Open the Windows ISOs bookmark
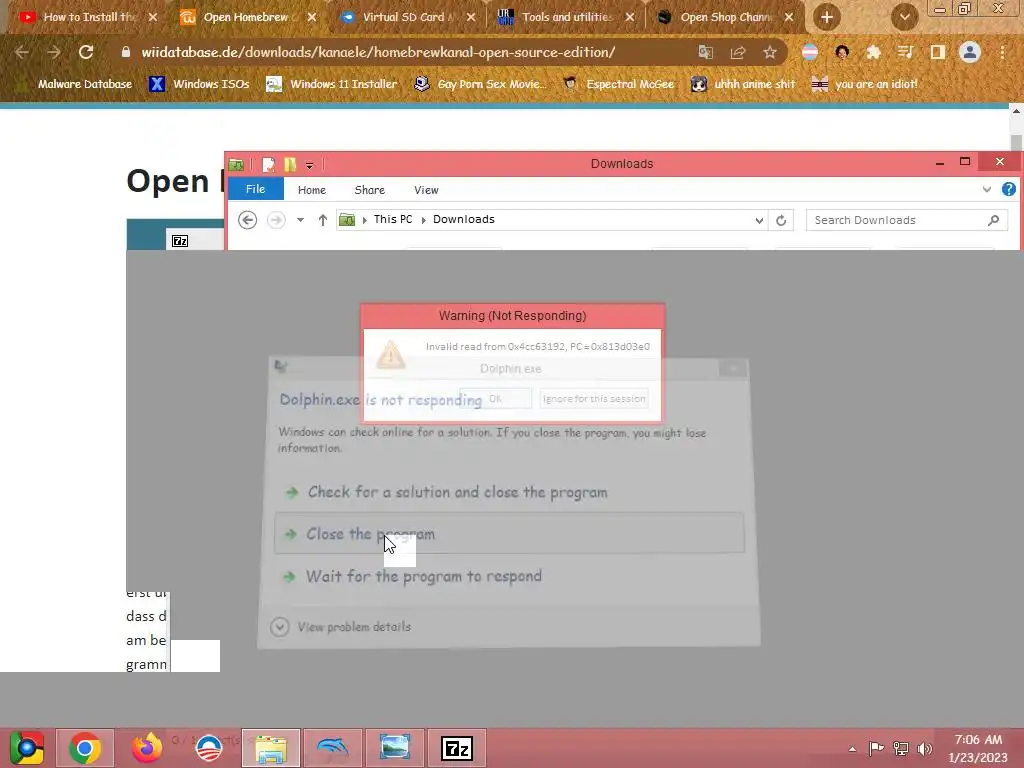Screen dimensions: 1024x768 [x=199, y=84]
